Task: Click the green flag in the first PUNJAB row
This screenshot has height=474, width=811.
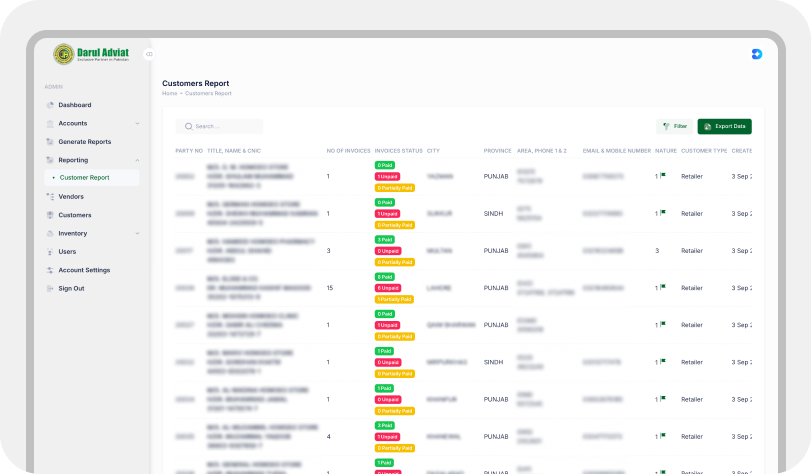Action: pos(663,175)
